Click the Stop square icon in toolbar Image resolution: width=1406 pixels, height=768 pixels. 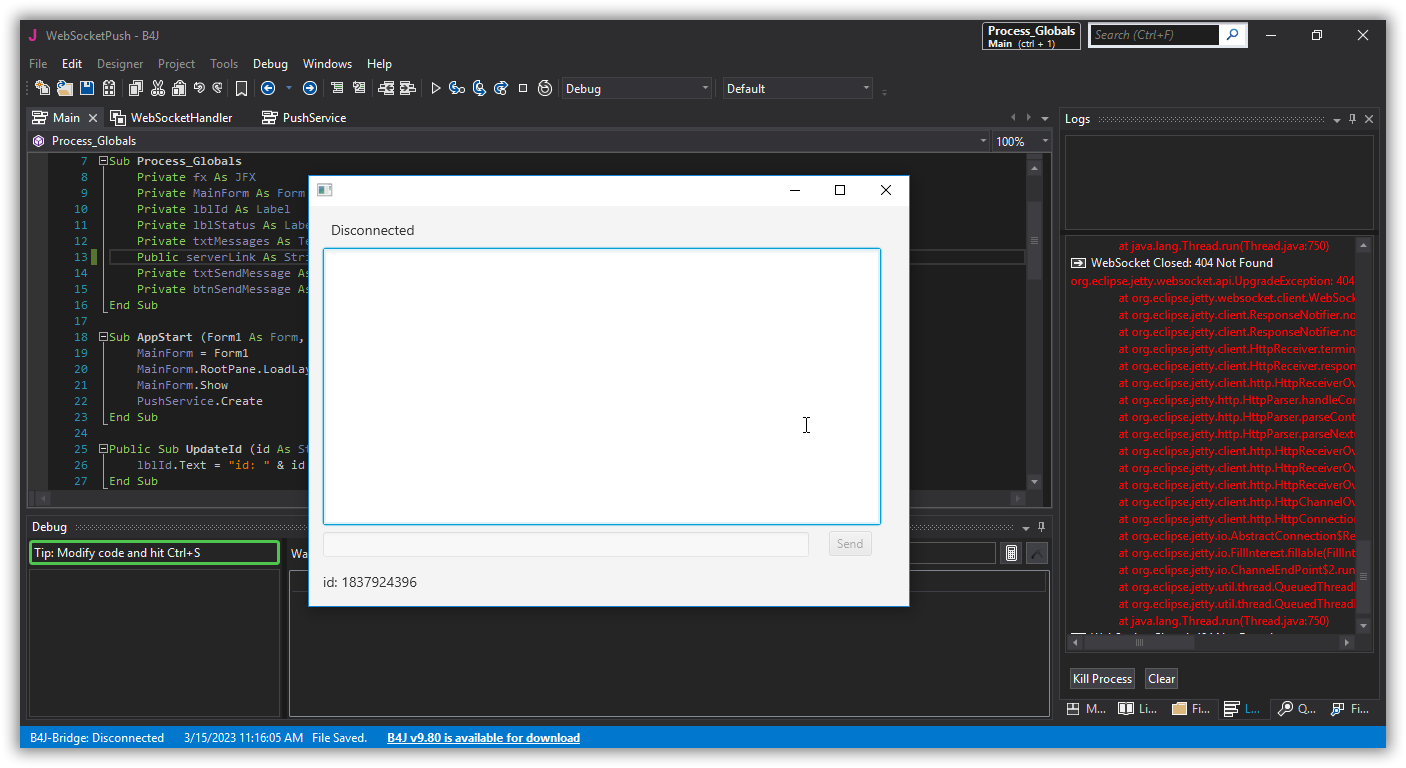(x=522, y=88)
